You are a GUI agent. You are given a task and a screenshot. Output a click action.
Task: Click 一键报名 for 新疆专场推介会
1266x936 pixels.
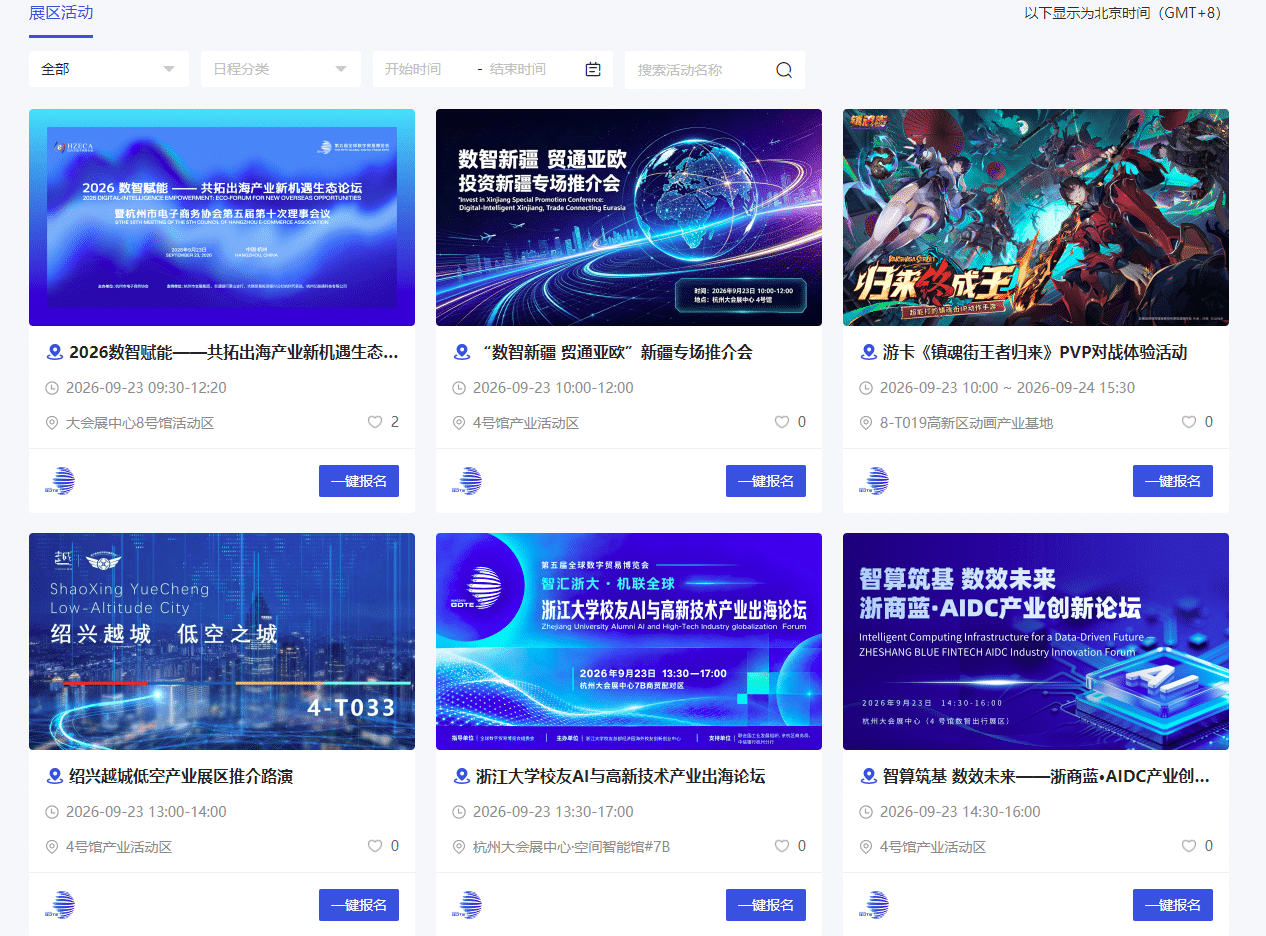point(766,481)
